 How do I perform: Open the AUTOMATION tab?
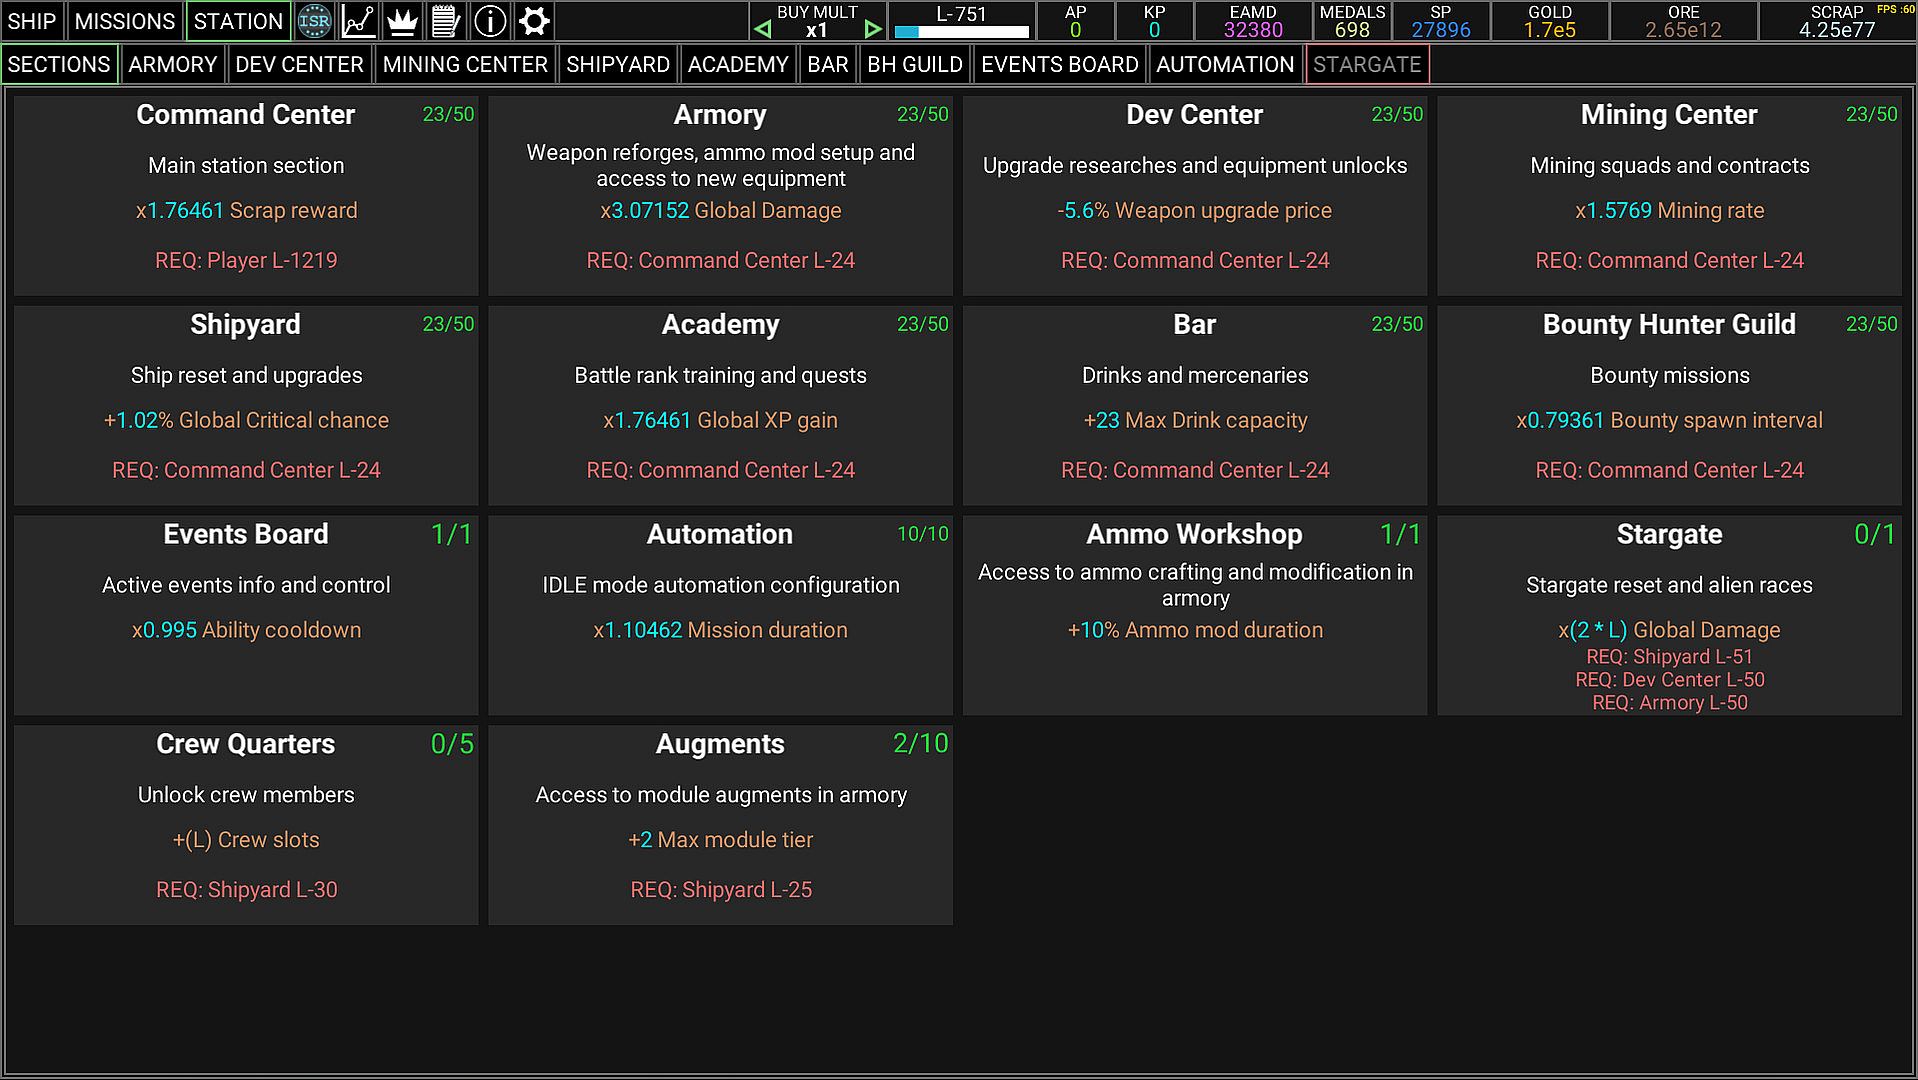1225,65
